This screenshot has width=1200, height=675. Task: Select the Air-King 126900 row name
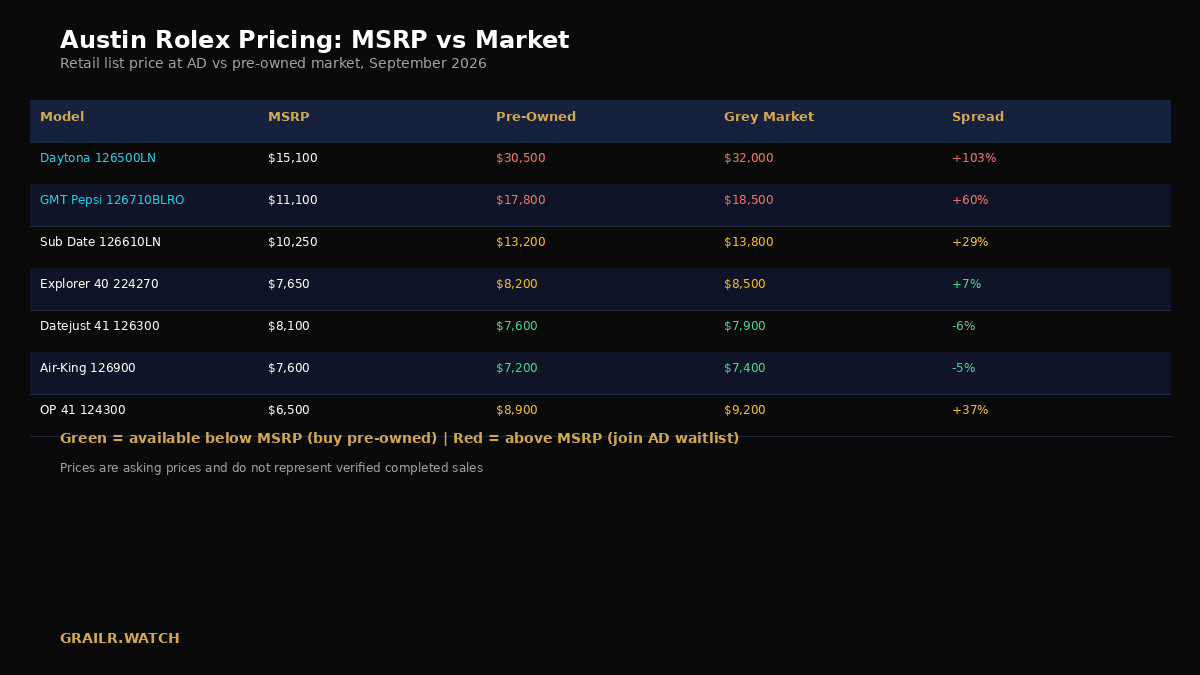88,368
